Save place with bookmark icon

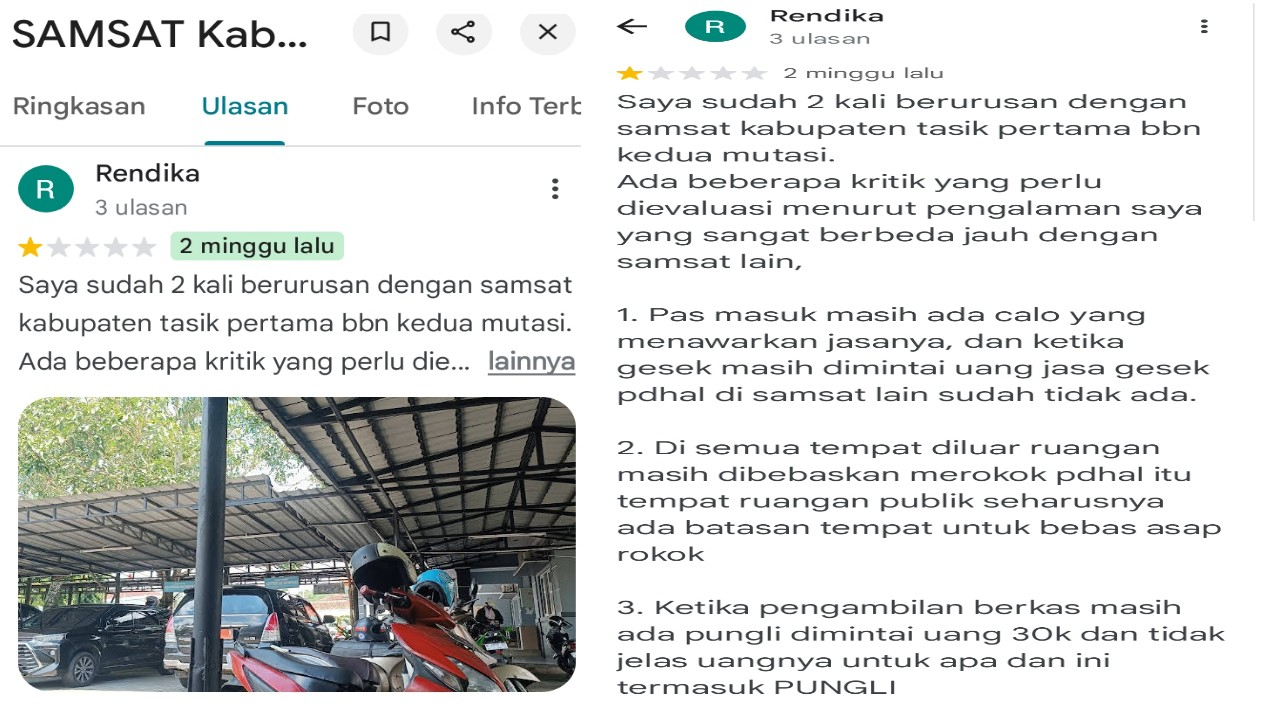(x=380, y=32)
